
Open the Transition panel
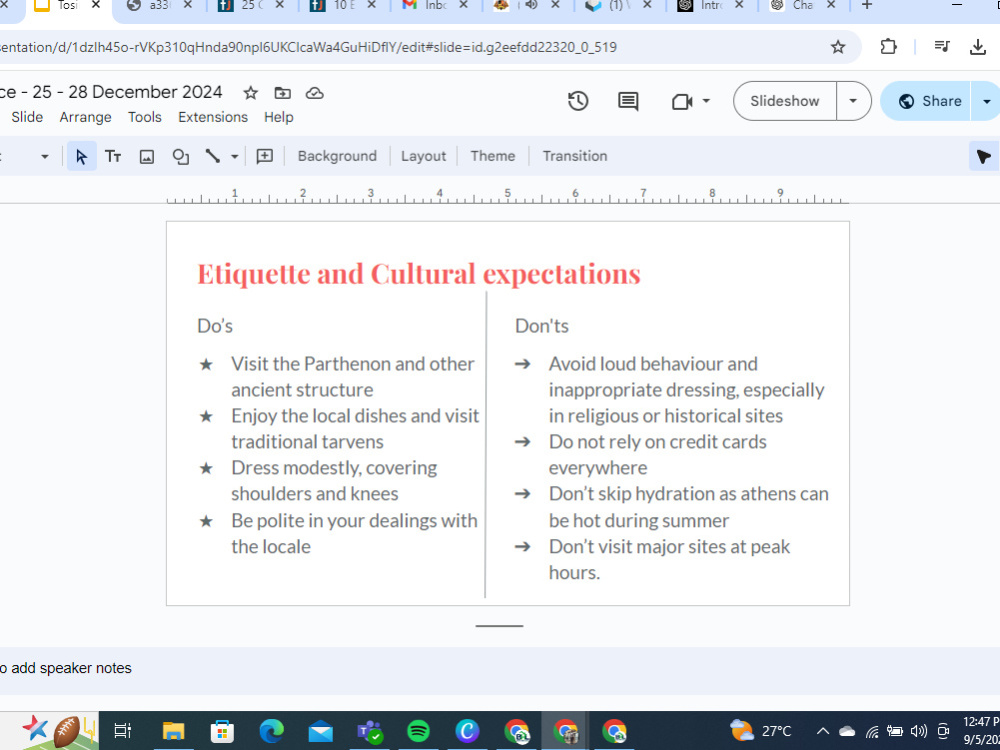coord(575,156)
